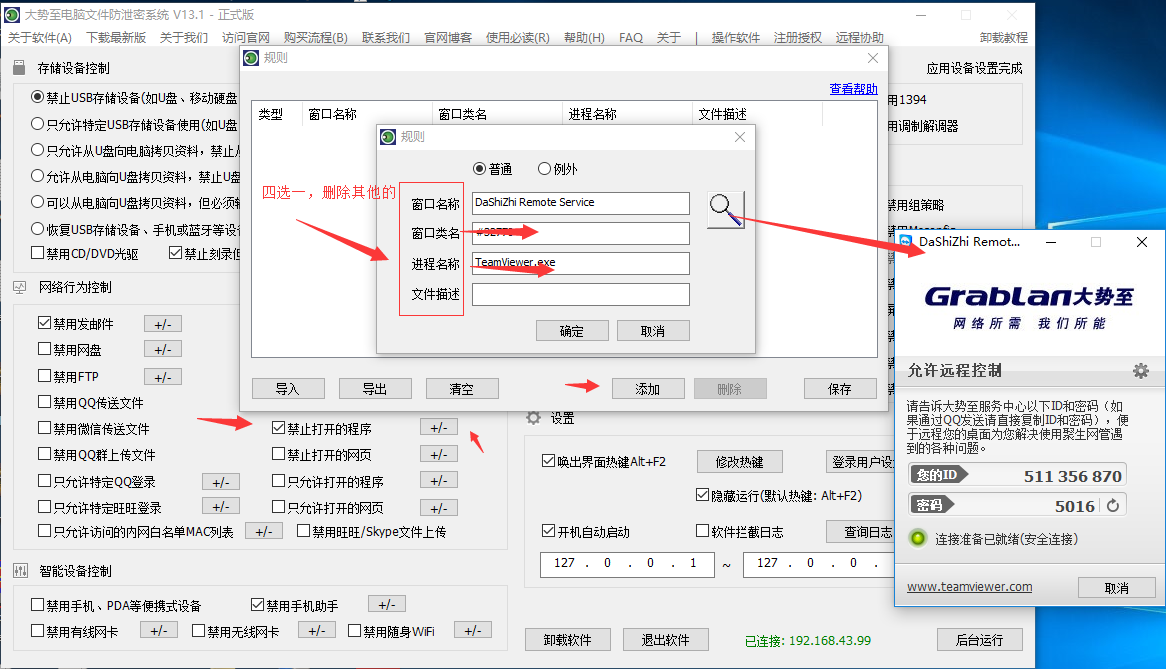Click +/- button next to 禁用随身WiFi
1166x669 pixels.
[473, 630]
